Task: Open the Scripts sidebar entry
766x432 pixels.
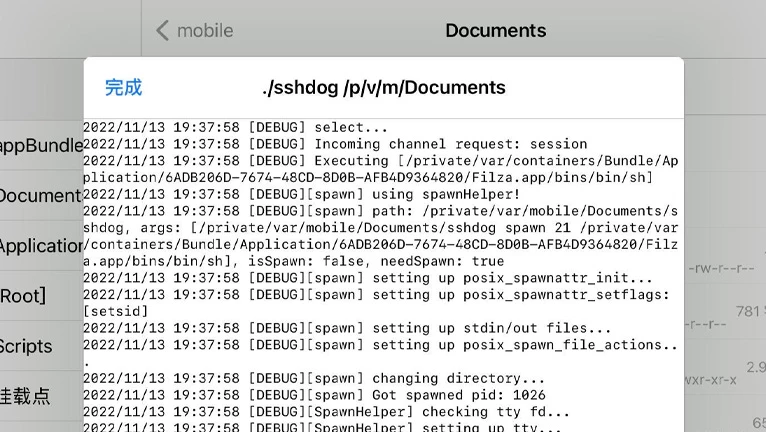Action: click(42, 346)
